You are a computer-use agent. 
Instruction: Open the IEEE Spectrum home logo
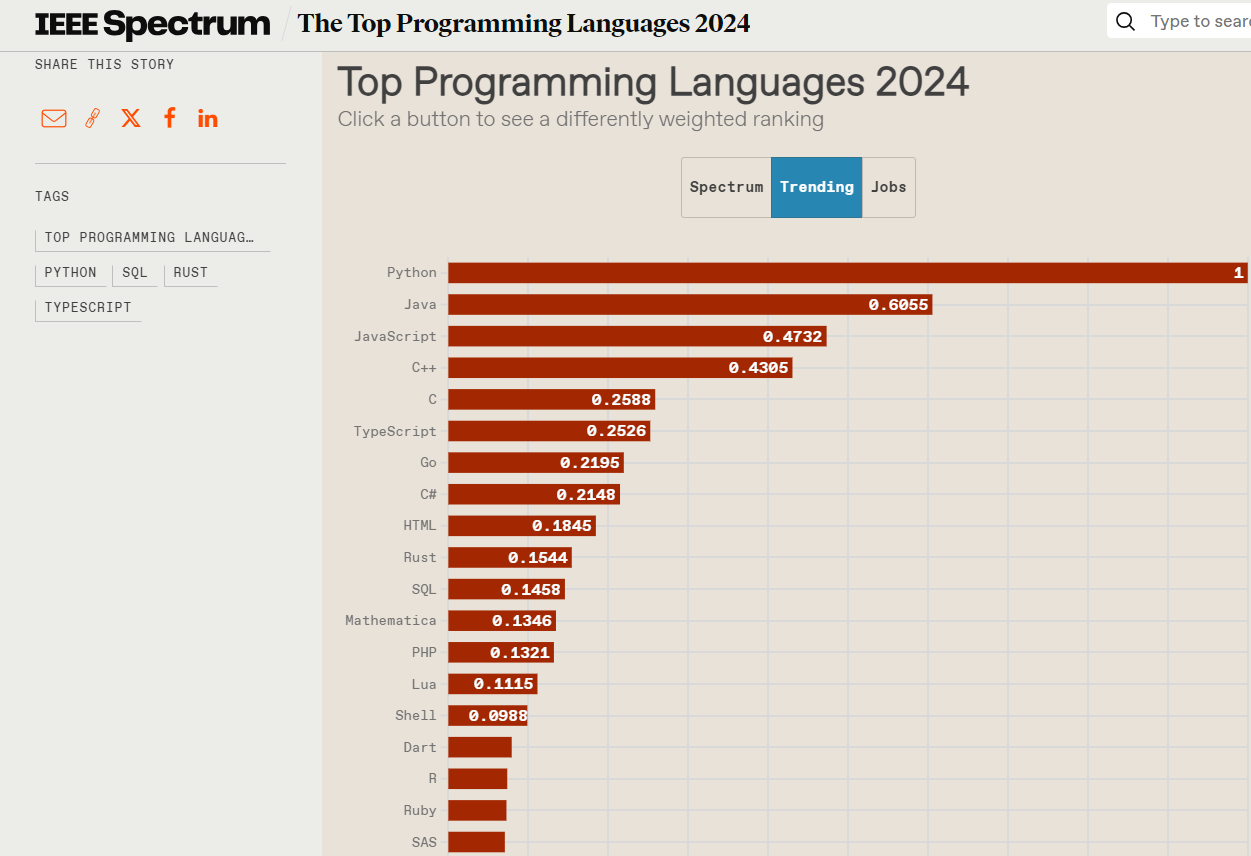click(153, 24)
